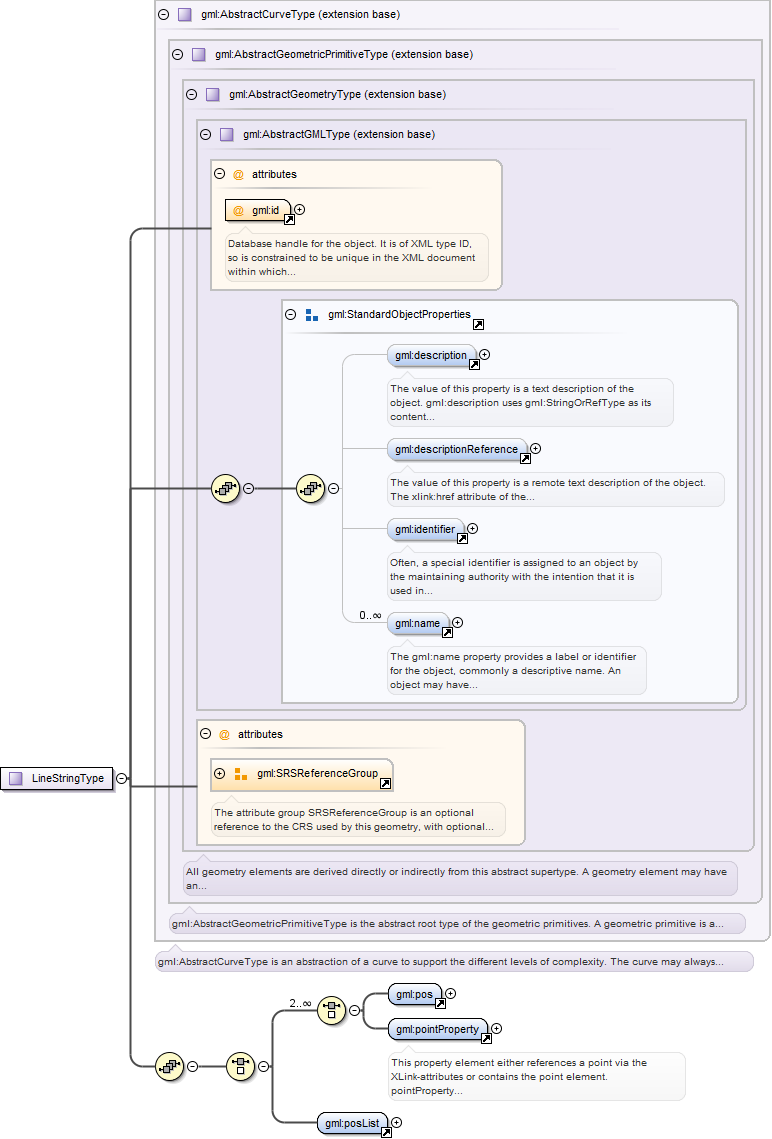Expand gml:SRSReferenceGroup attribute group
Screen dimensions: 772x1139
[219, 774]
